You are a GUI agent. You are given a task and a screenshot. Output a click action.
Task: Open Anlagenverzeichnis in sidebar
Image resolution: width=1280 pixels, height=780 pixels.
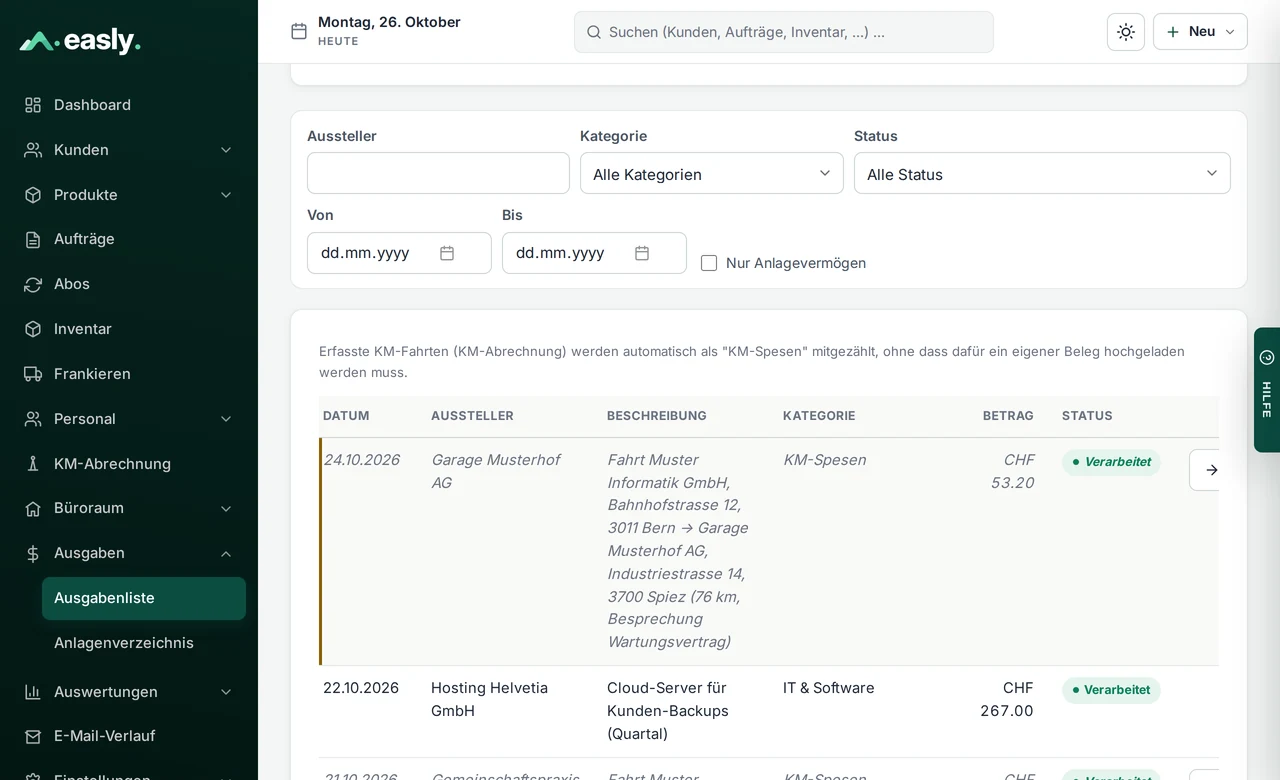pos(144,643)
